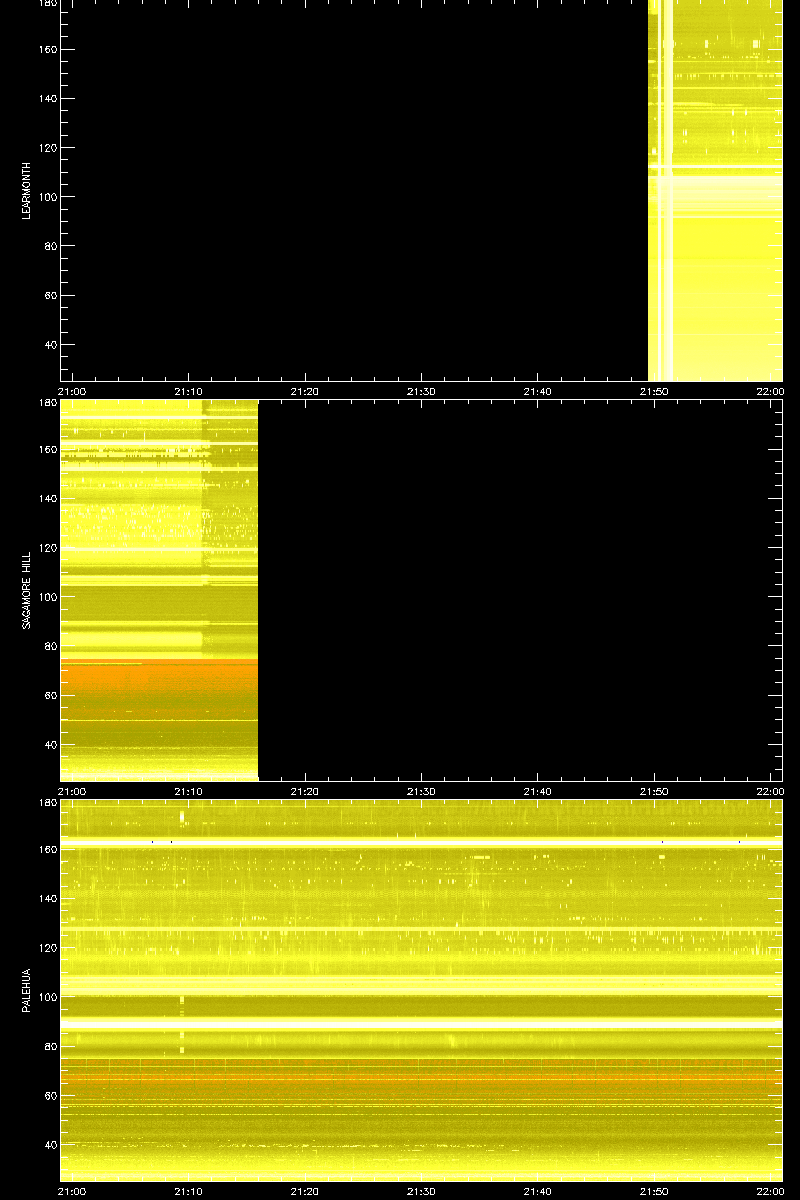This screenshot has width=800, height=1200.
Task: Click 21:40 under the Learmonth panel
Action: pyautogui.click(x=538, y=392)
